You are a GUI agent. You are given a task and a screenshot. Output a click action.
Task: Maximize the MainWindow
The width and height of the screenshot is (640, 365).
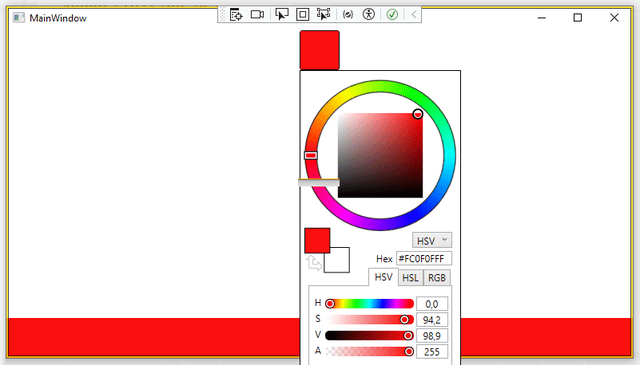577,18
